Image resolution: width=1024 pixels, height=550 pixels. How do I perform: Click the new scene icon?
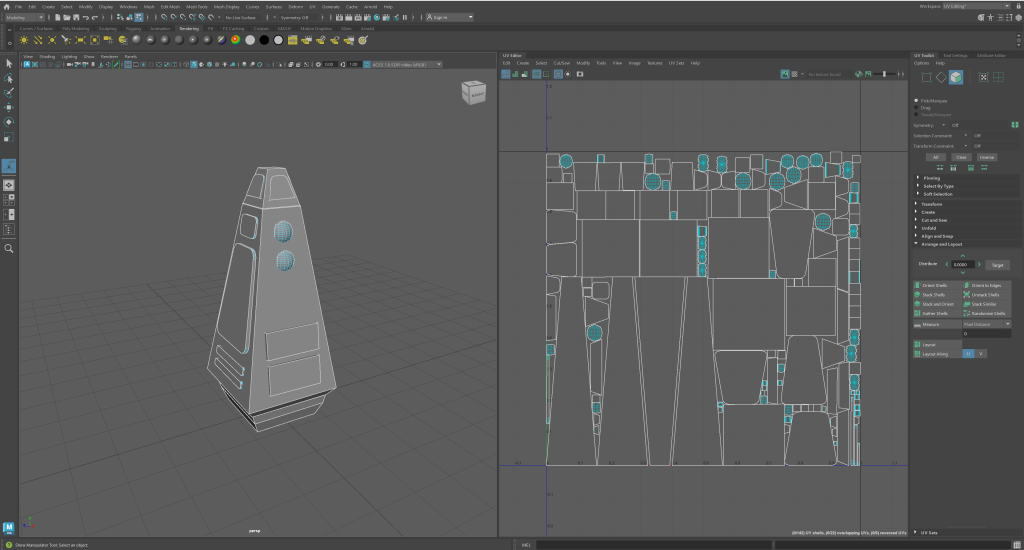click(57, 18)
